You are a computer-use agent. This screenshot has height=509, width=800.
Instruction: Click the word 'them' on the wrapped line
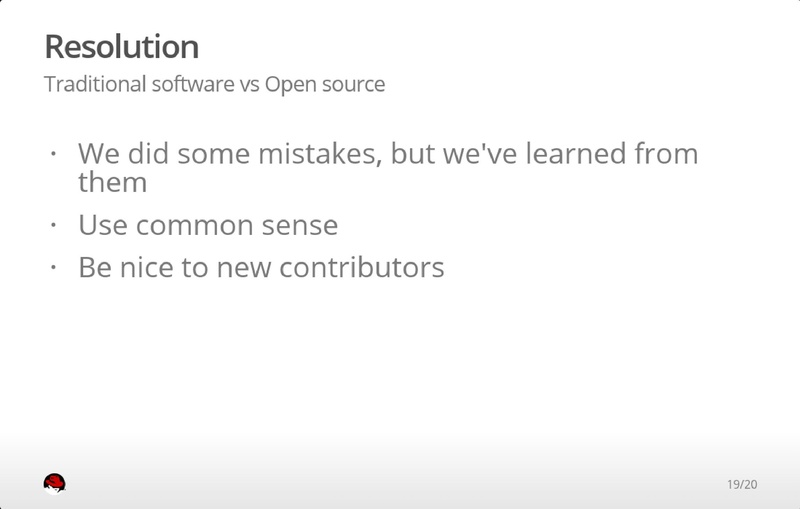point(112,183)
